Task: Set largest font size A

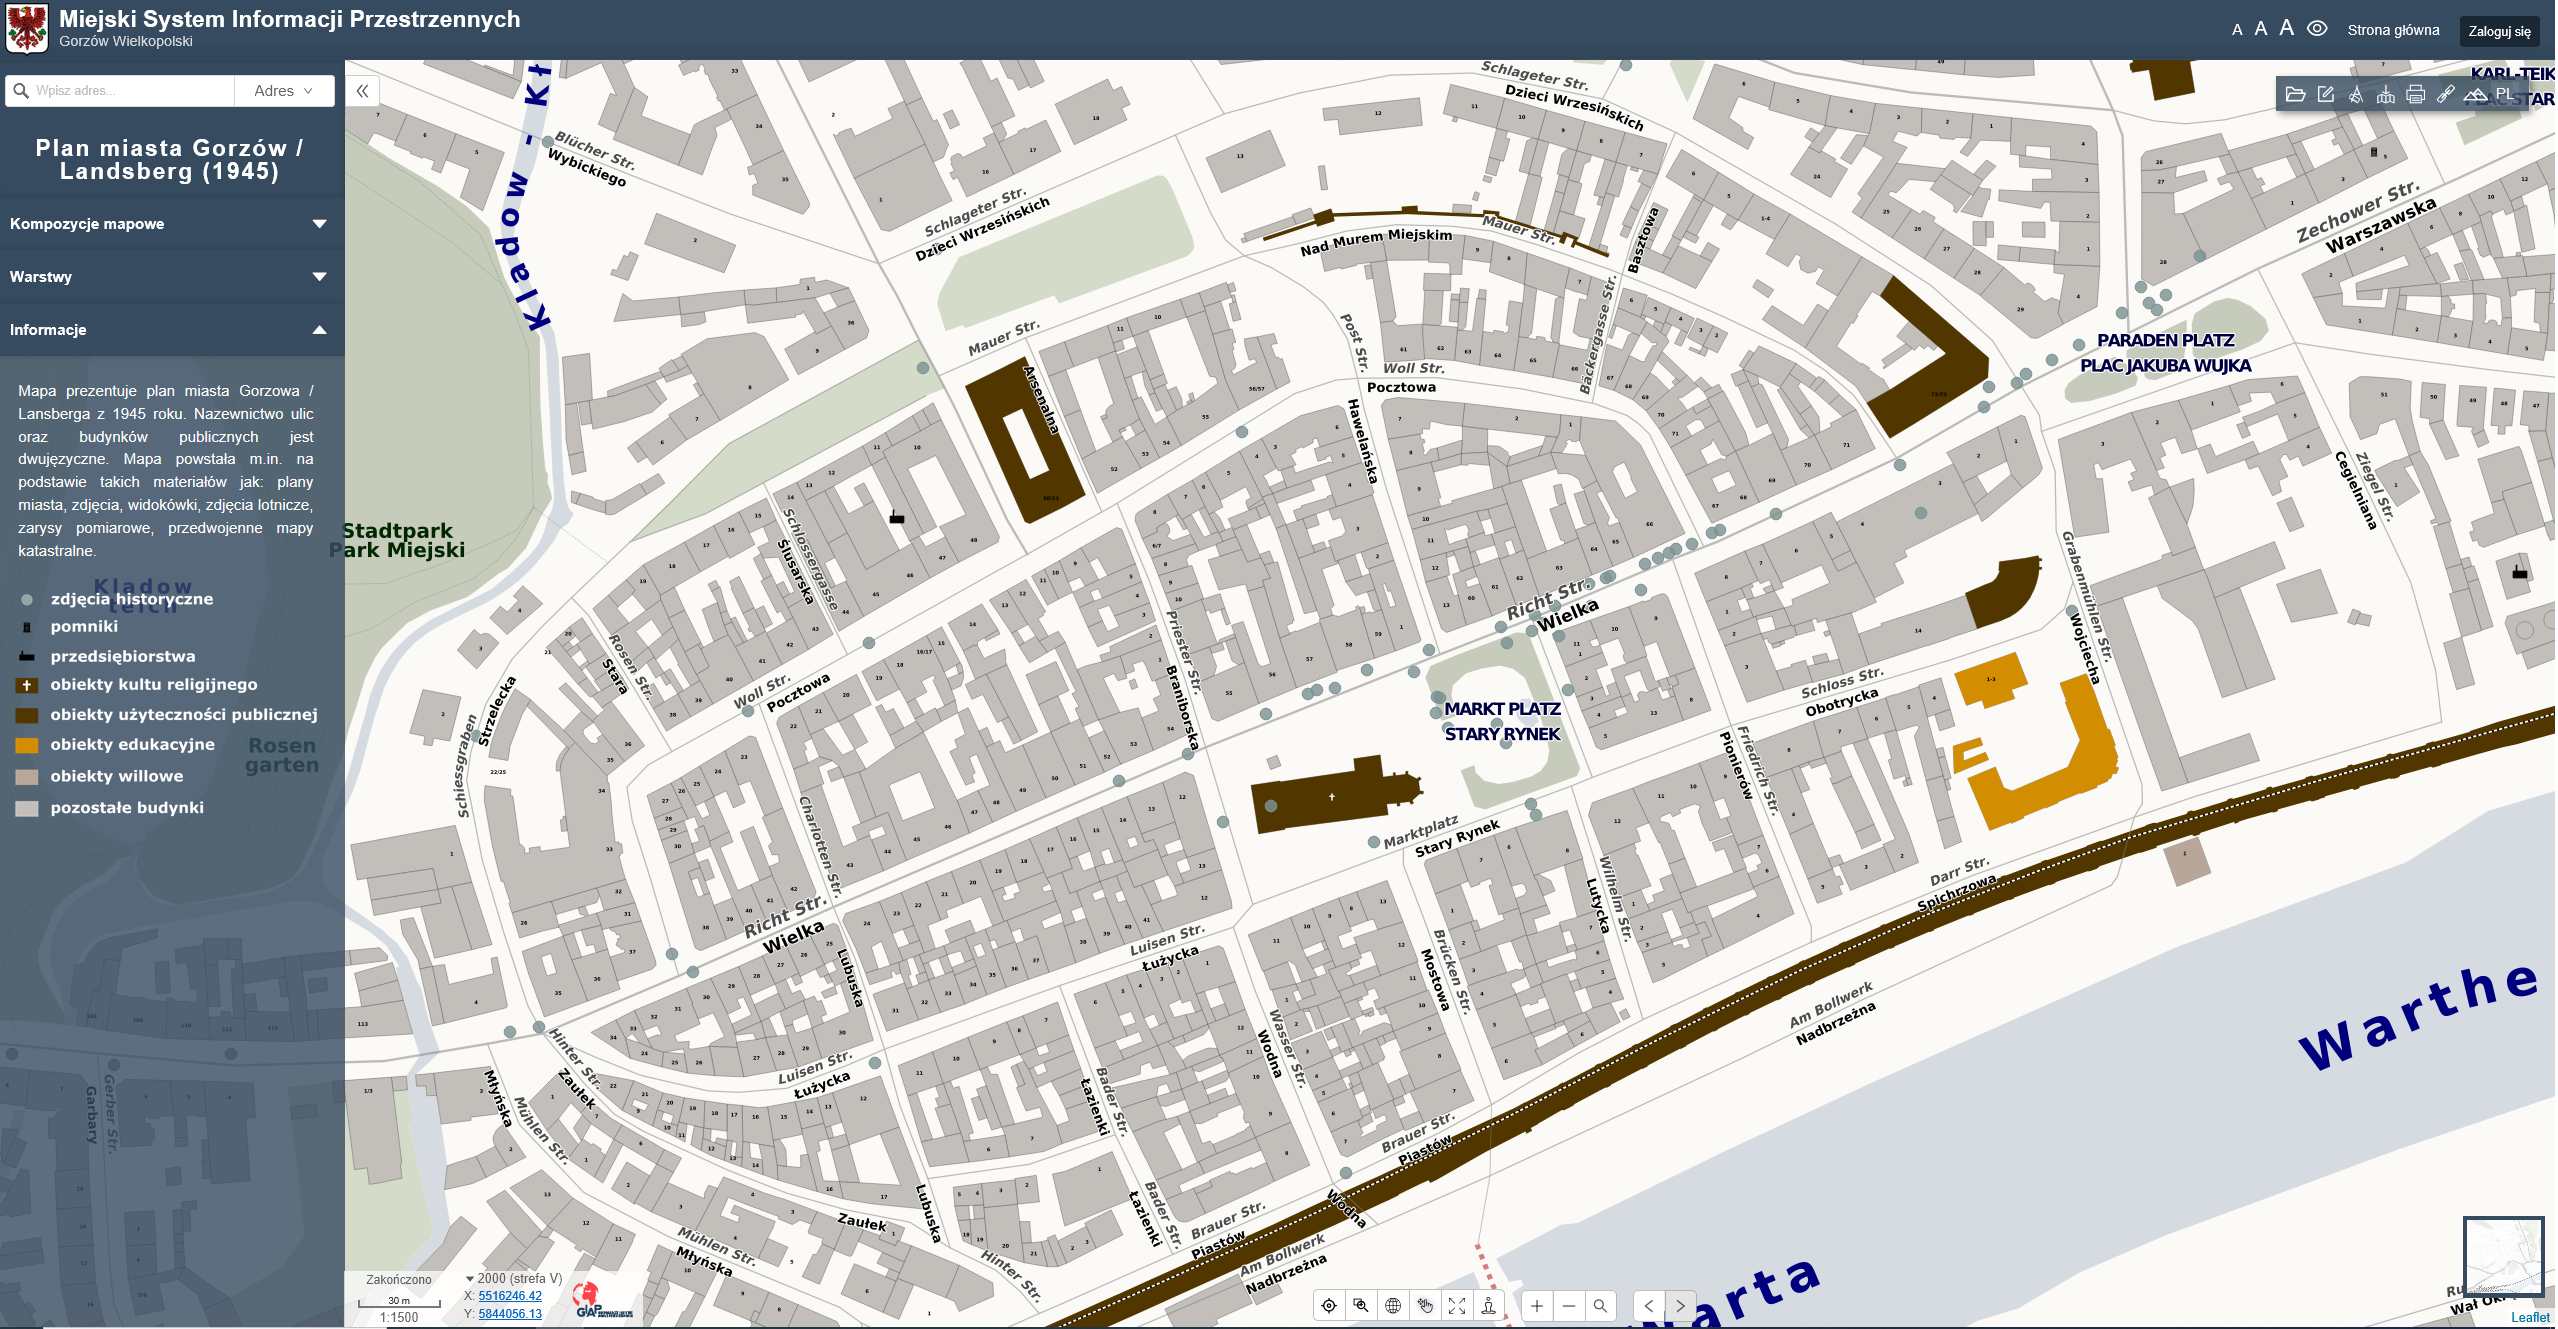Action: coord(2287,28)
